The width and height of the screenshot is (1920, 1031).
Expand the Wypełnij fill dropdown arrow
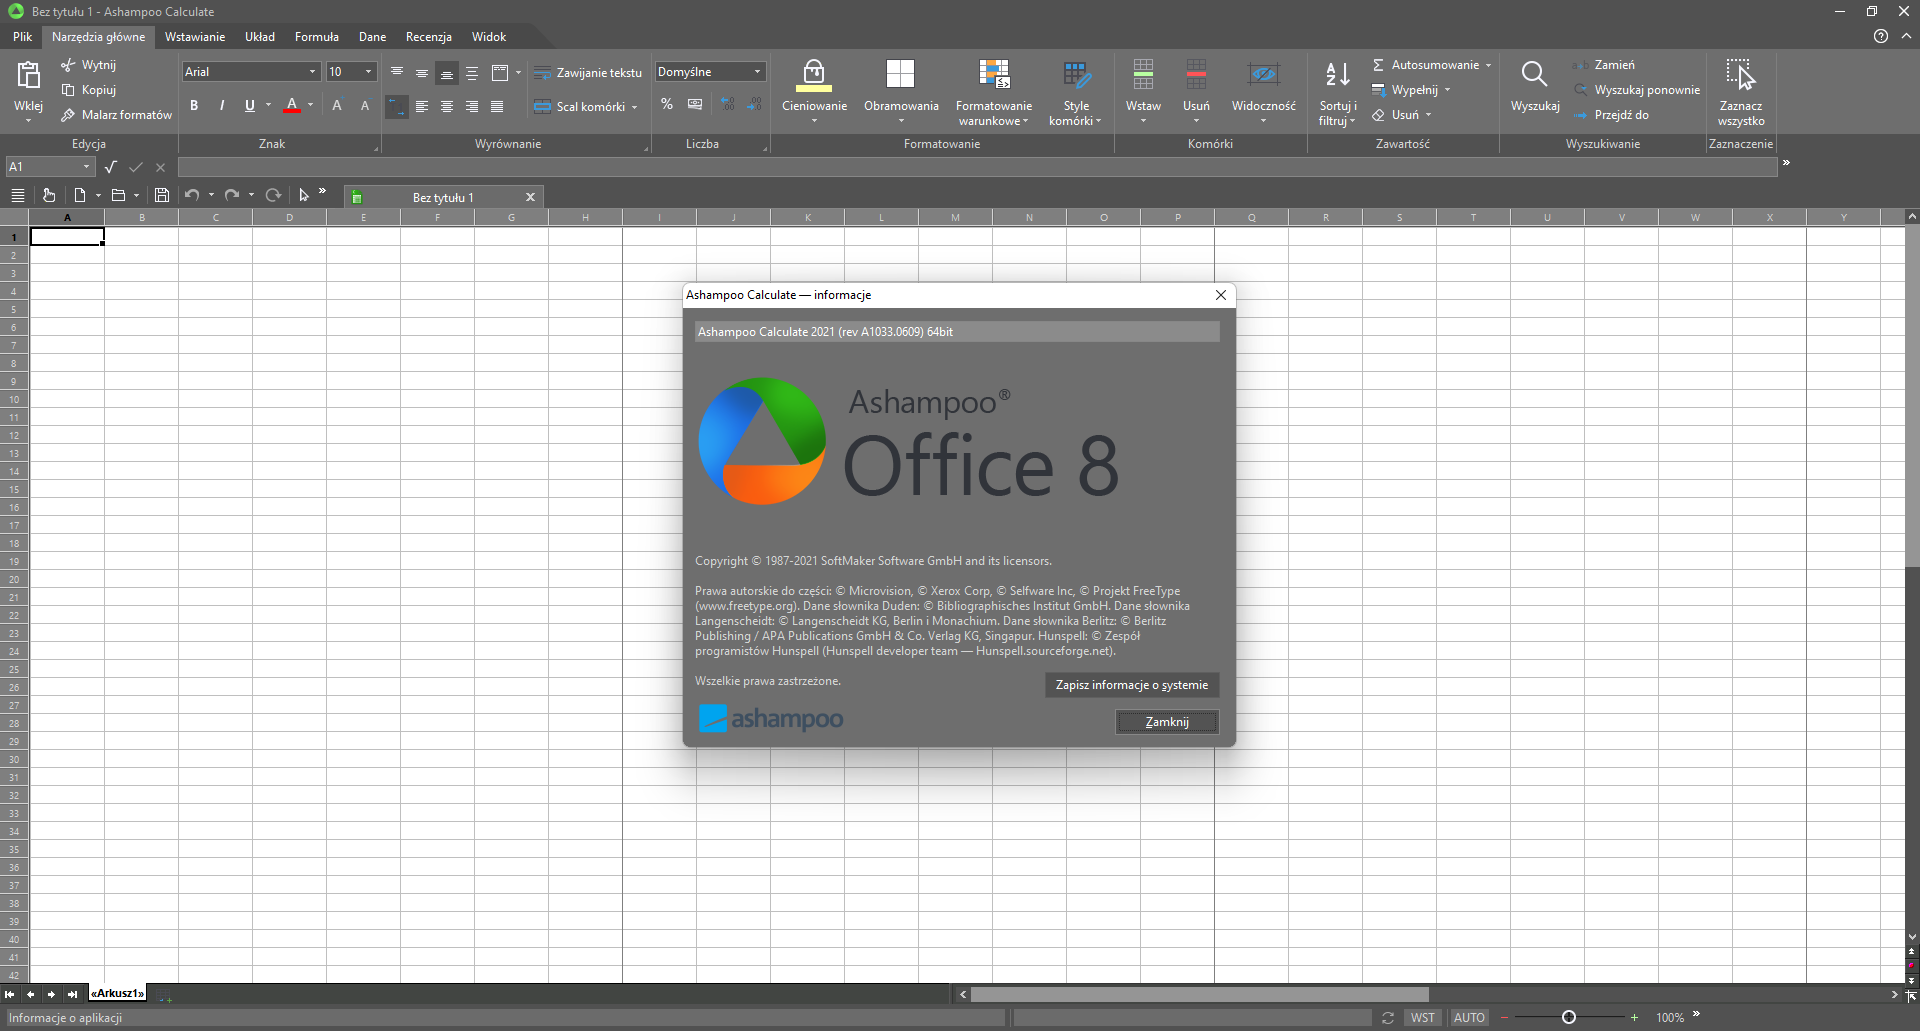point(1447,90)
